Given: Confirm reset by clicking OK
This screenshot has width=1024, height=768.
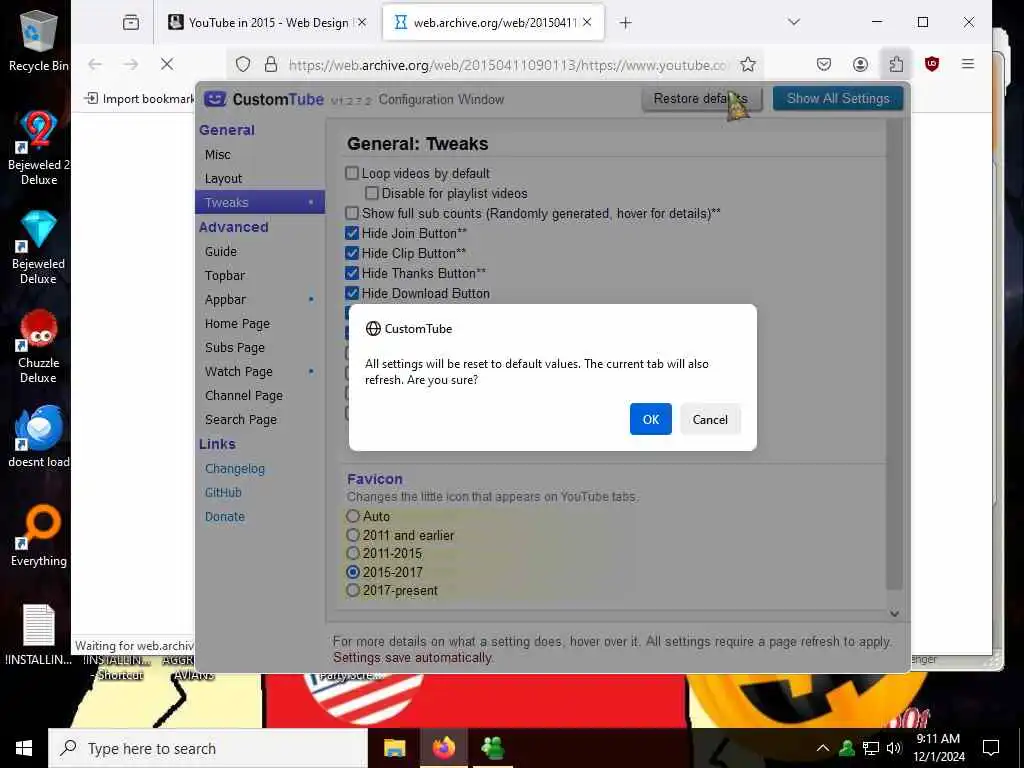Looking at the screenshot, I should [650, 419].
